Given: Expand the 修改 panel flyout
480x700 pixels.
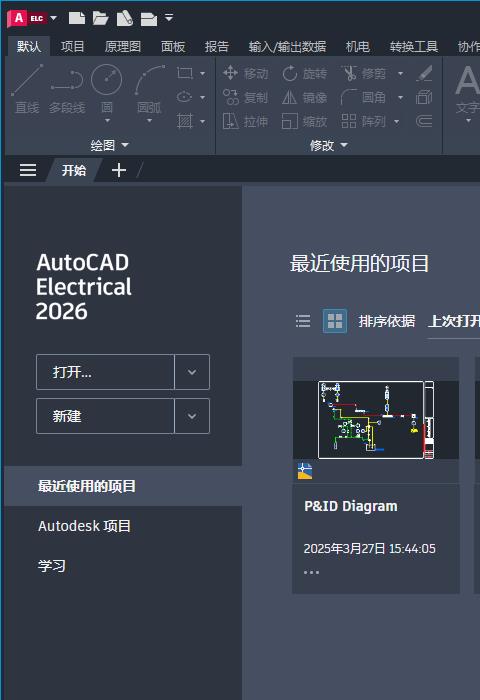Looking at the screenshot, I should click(x=329, y=145).
